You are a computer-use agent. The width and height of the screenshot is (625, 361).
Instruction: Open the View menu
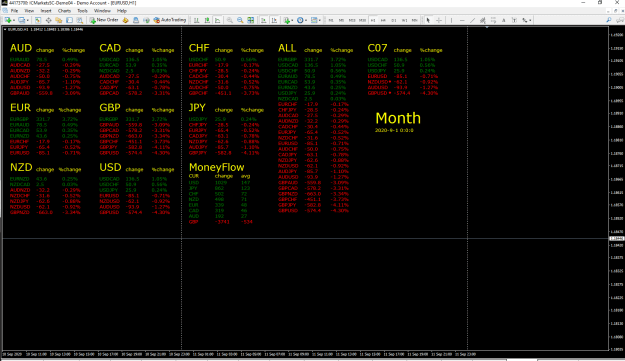(x=29, y=11)
